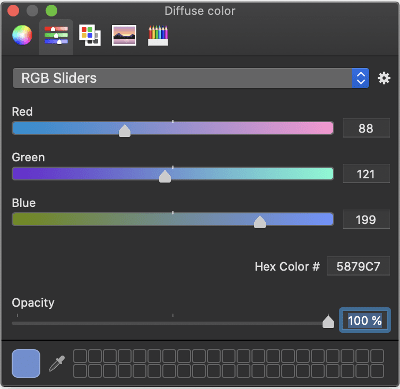Select the Blue value field showing 199
Image resolution: width=400 pixels, height=389 pixels.
(366, 220)
